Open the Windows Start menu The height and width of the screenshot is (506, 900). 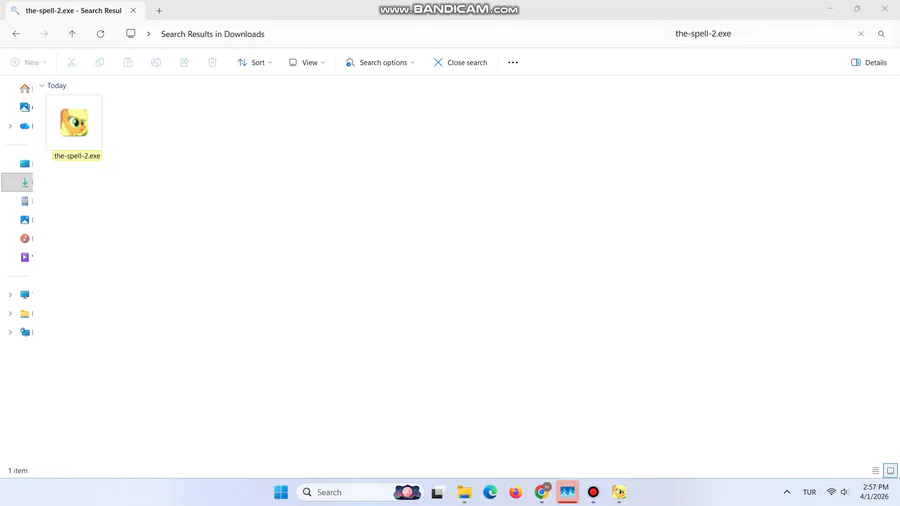[x=281, y=492]
